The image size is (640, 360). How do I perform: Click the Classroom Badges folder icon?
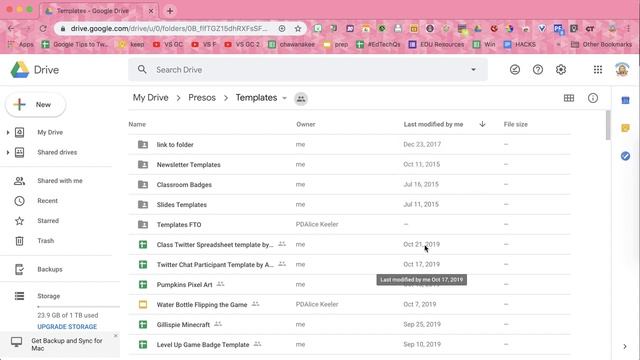(x=143, y=184)
